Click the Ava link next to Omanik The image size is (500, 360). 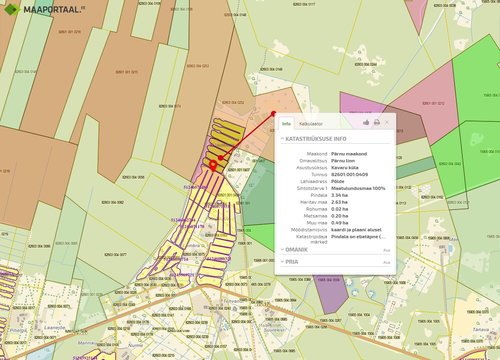386,250
